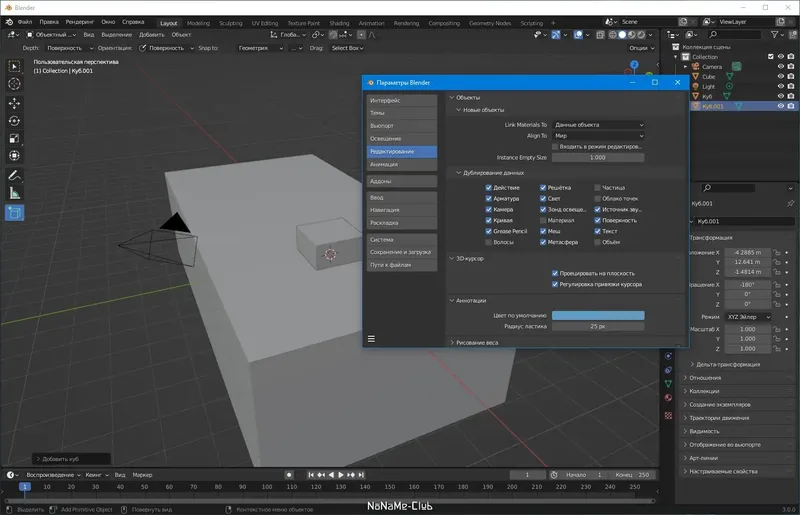
Task: Click the annotation default color swatch
Action: (x=598, y=315)
